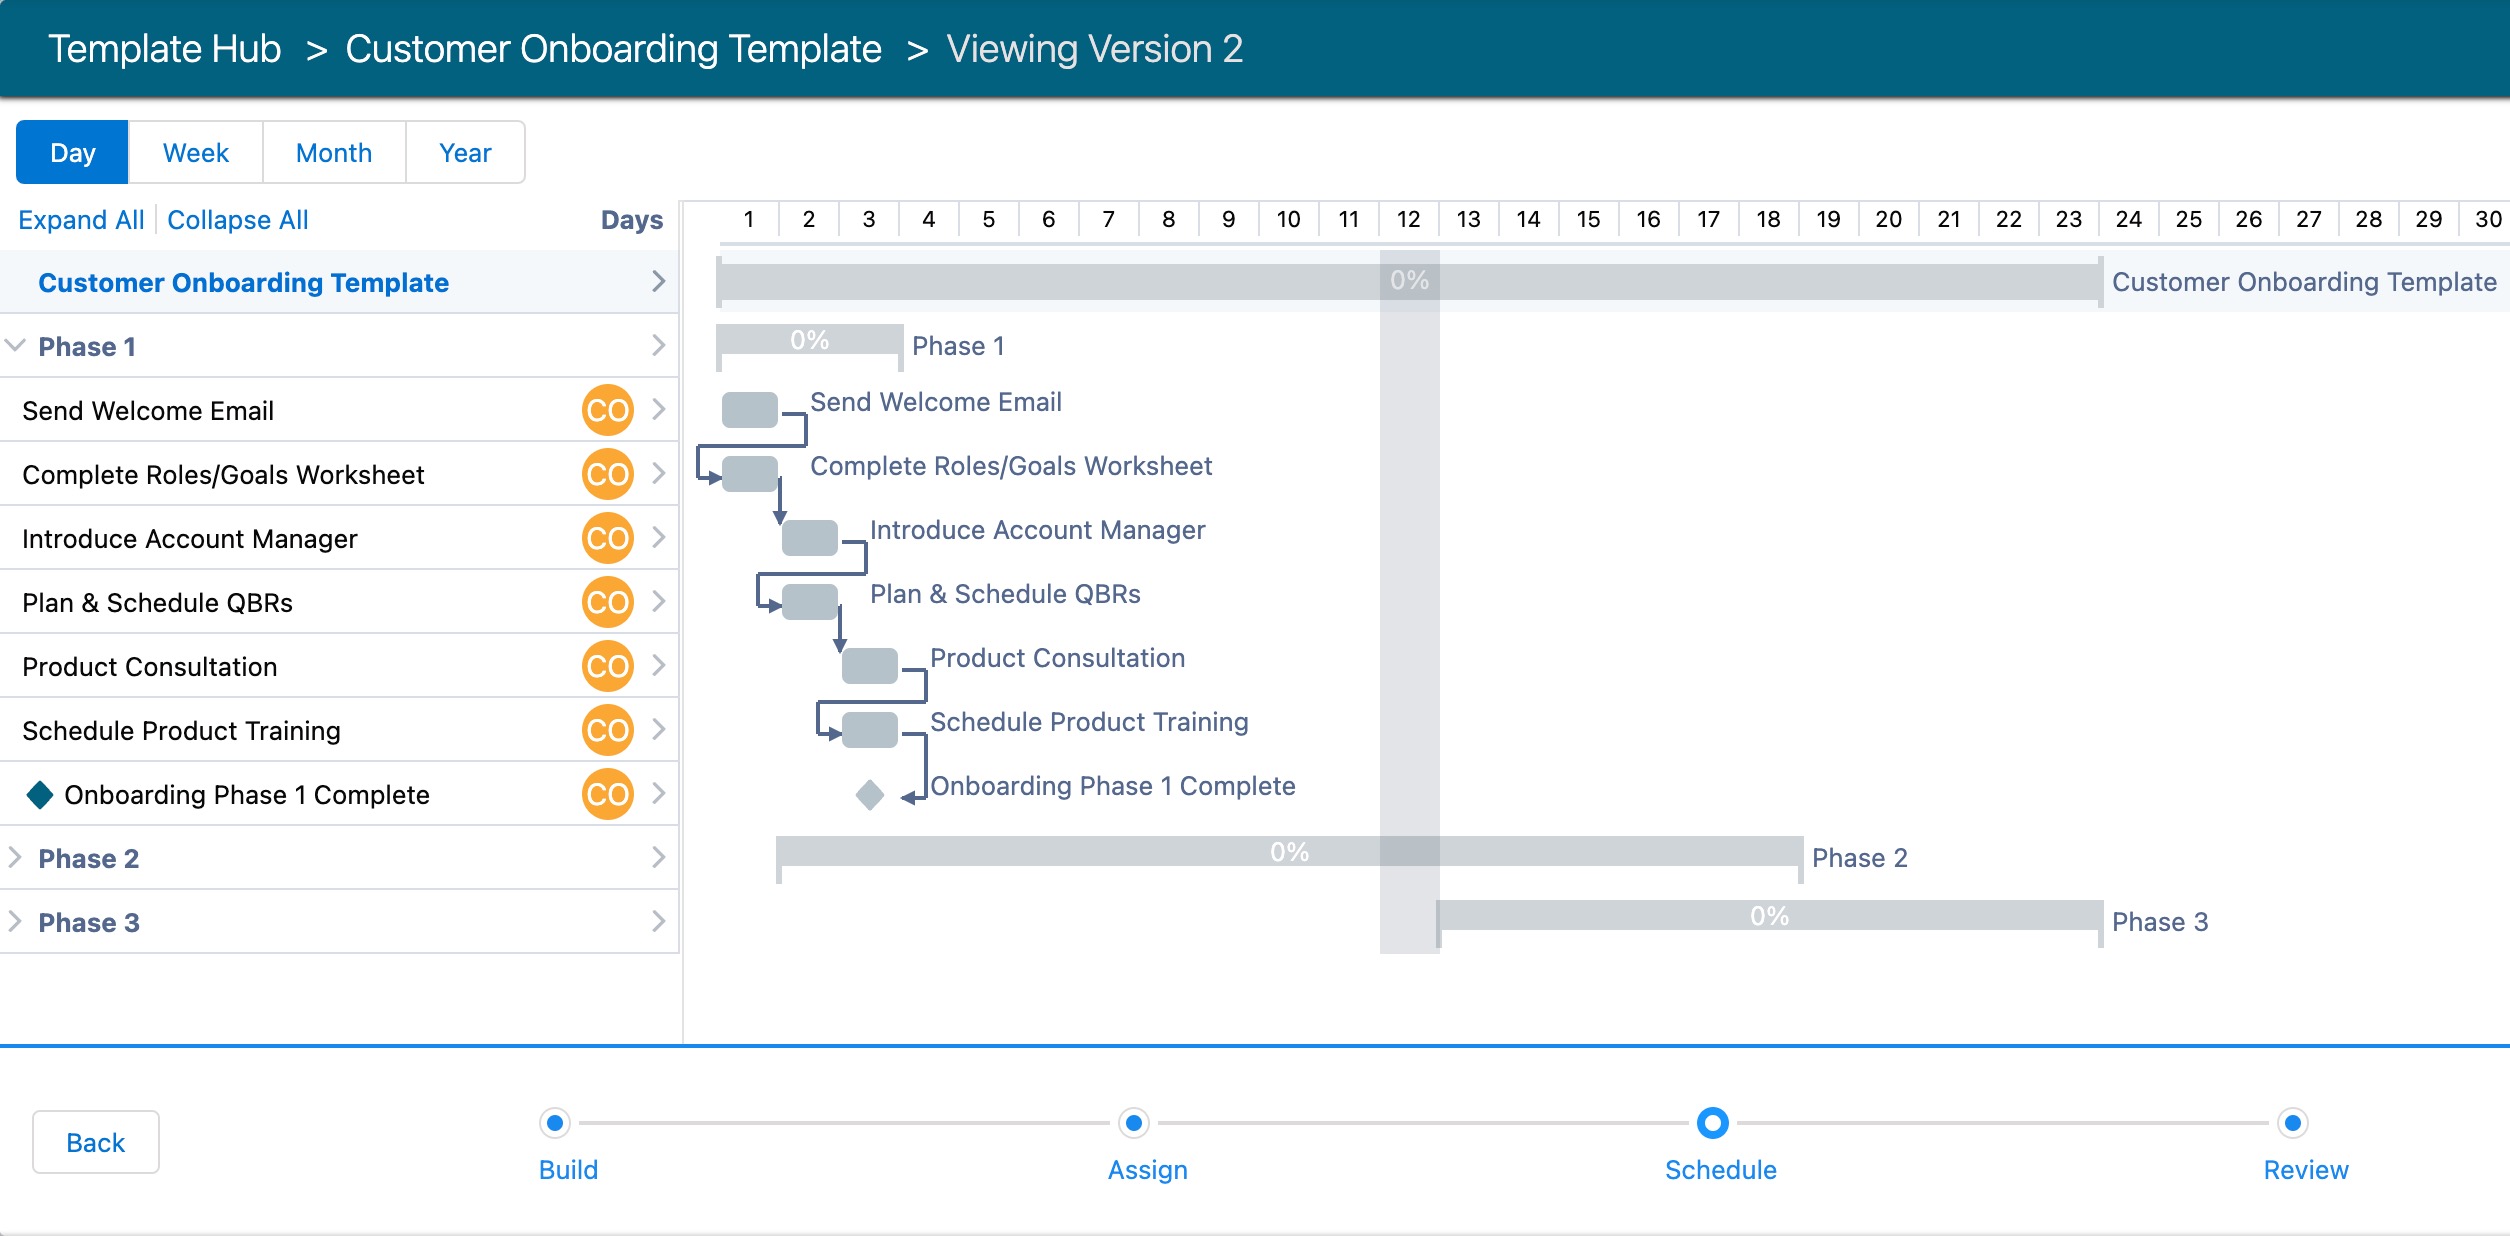Viewport: 2510px width, 1236px height.
Task: Collapse the Phase 1 section
Action: pos(14,346)
